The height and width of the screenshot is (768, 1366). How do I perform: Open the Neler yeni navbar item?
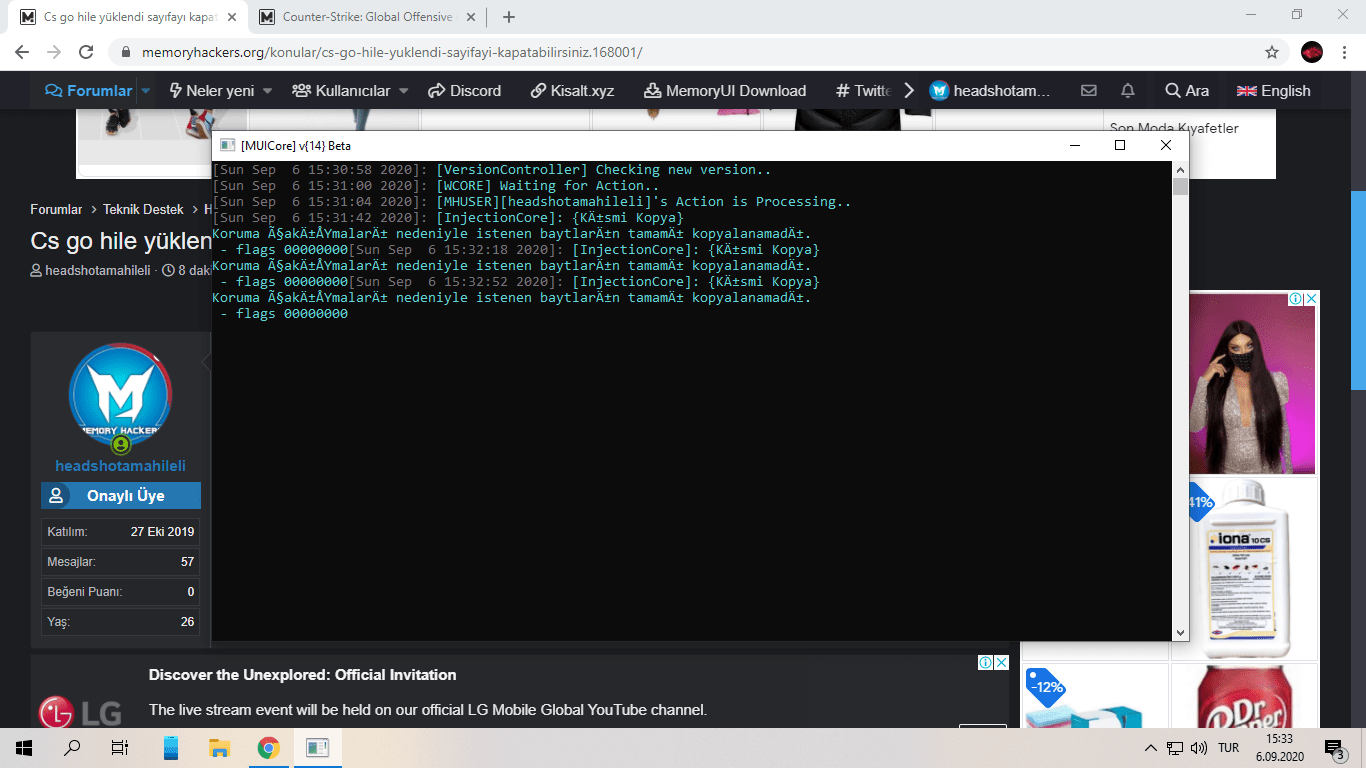click(x=211, y=91)
